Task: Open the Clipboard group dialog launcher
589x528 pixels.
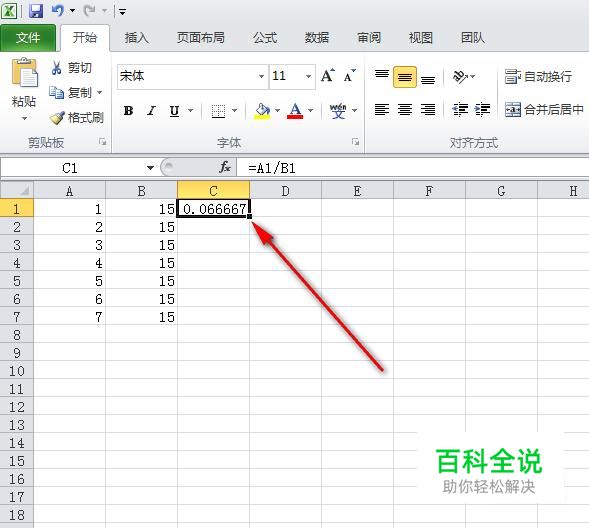Action: (103, 142)
